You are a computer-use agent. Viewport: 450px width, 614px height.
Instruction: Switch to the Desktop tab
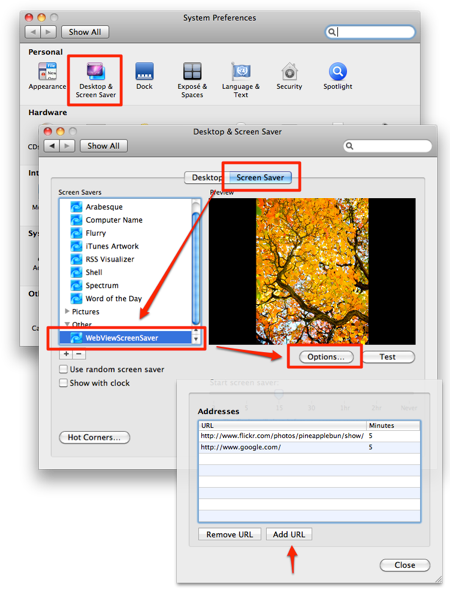pos(206,177)
